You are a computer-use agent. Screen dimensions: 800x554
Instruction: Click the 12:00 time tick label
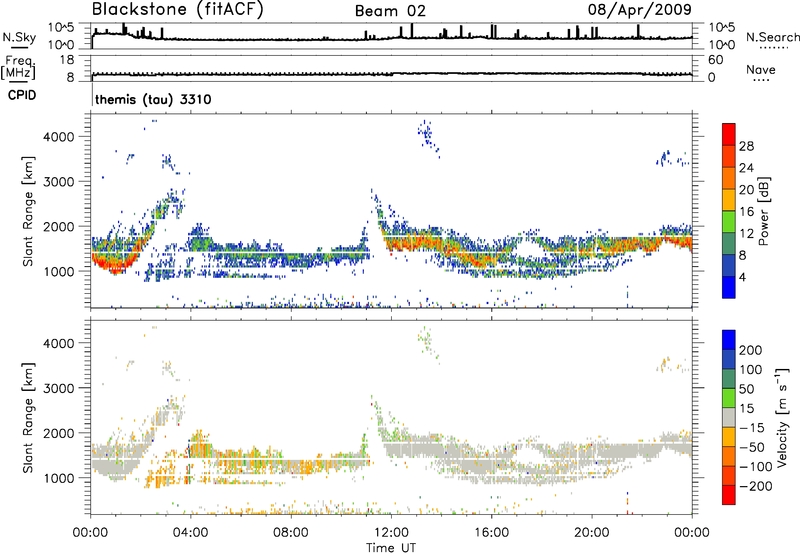coord(391,533)
